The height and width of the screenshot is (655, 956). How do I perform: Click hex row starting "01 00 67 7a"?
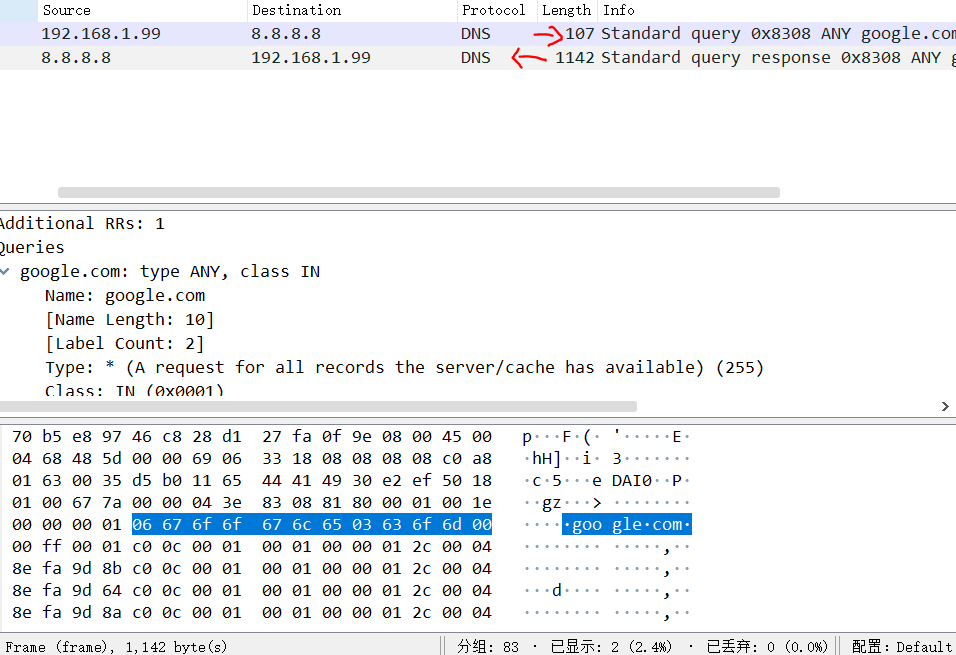pyautogui.click(x=252, y=503)
